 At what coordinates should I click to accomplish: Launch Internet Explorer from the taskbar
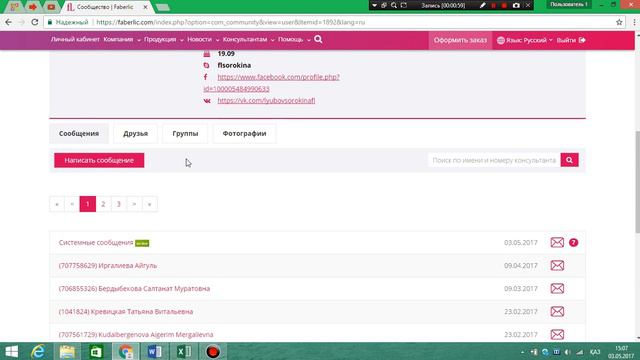pyautogui.click(x=38, y=351)
